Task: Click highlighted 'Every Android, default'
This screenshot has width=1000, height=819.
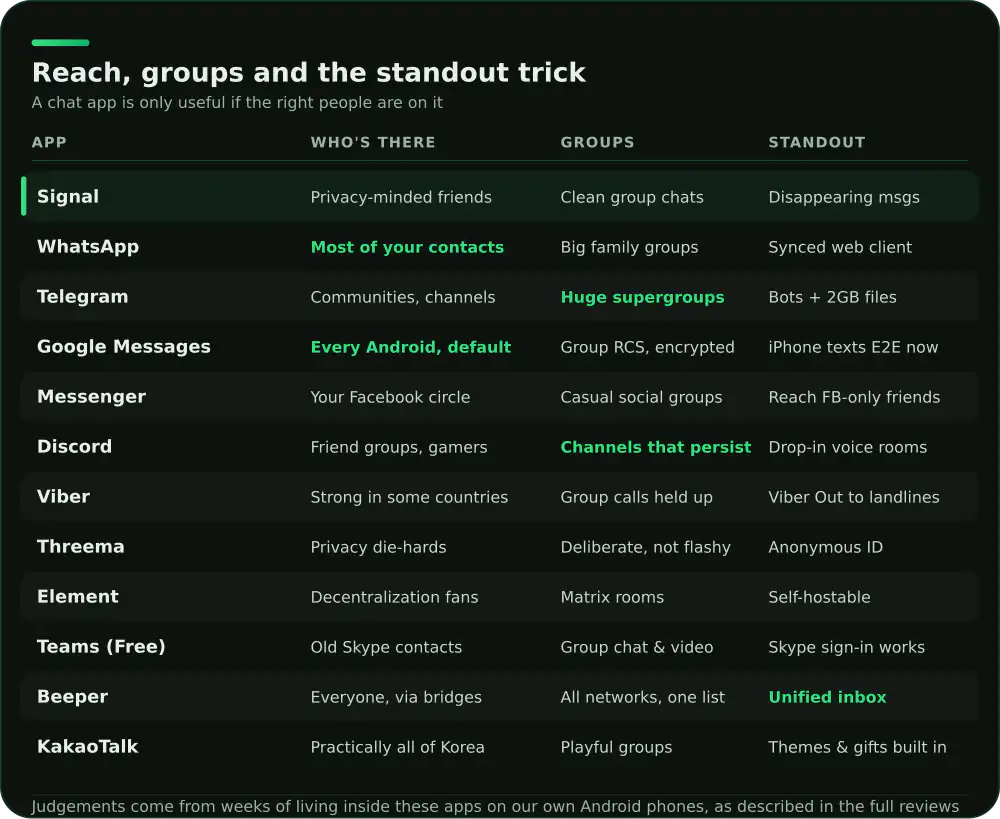Action: point(411,347)
